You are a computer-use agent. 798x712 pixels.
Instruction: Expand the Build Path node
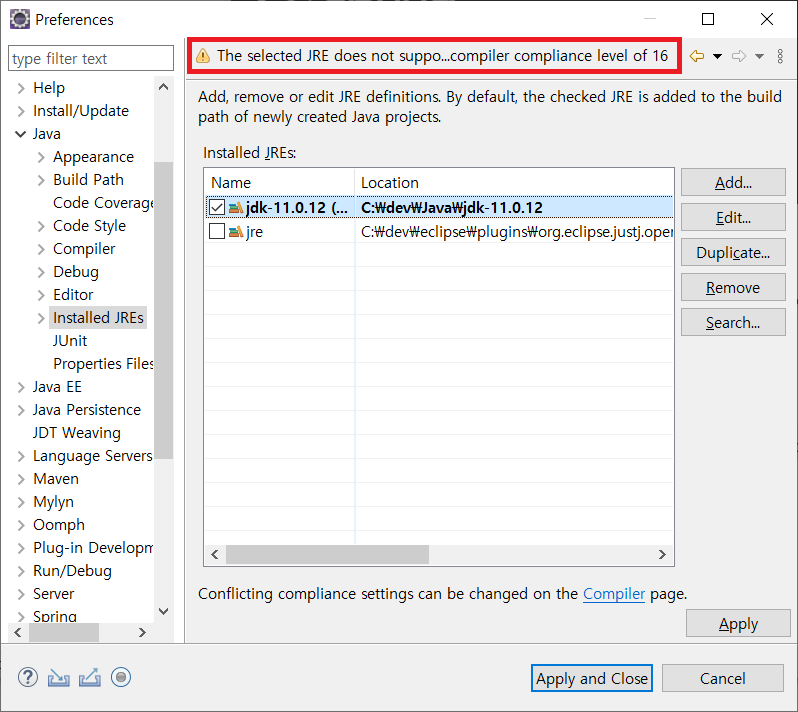(41, 180)
